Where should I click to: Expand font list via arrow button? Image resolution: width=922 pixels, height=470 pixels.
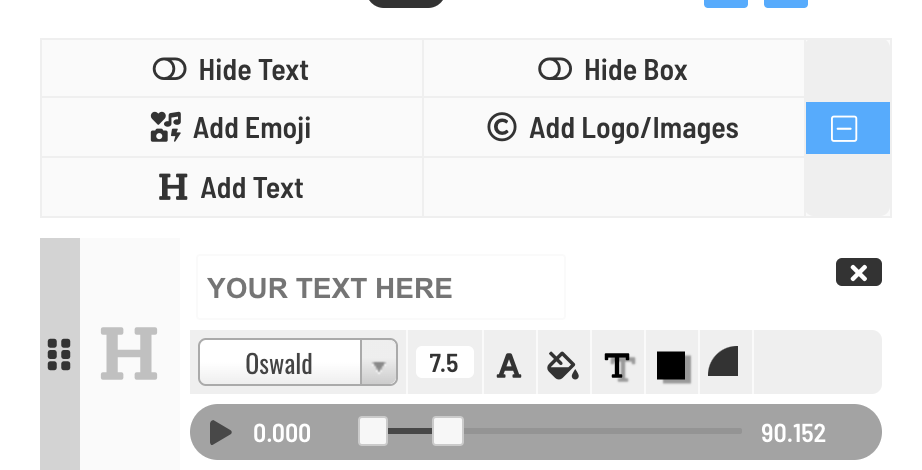(379, 363)
